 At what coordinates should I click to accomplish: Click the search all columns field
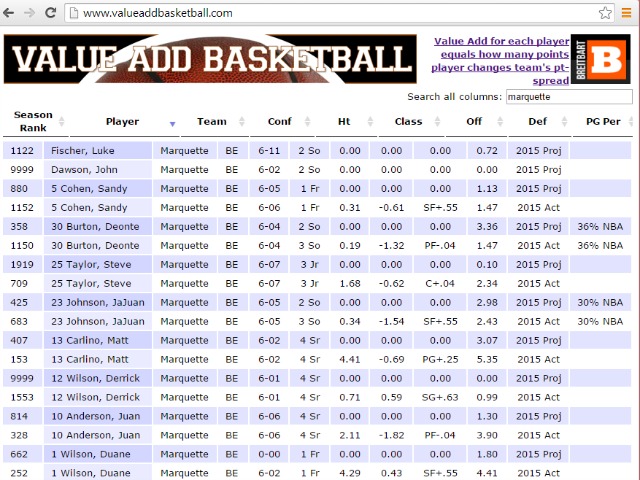pyautogui.click(x=569, y=97)
